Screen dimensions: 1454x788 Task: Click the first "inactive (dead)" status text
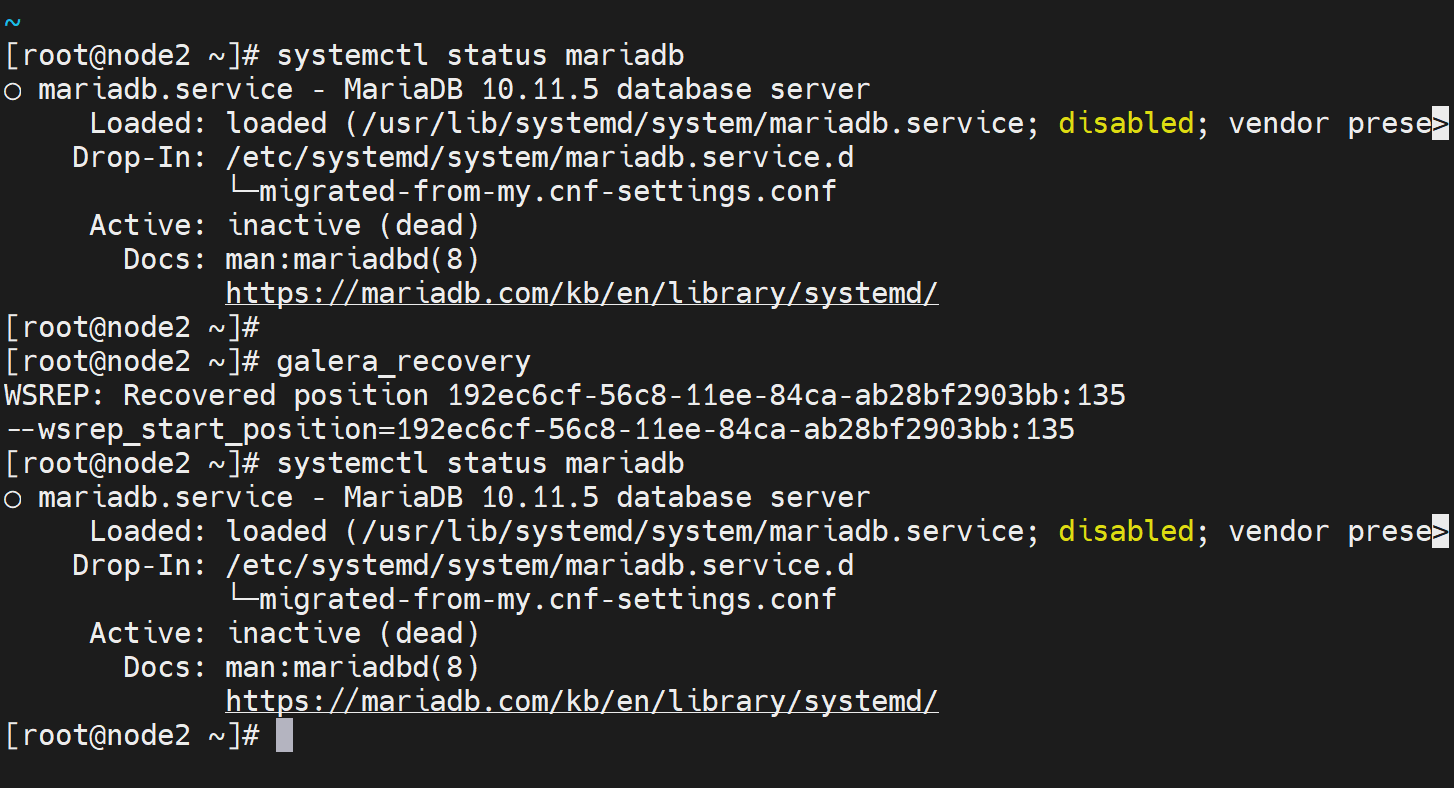point(353,226)
